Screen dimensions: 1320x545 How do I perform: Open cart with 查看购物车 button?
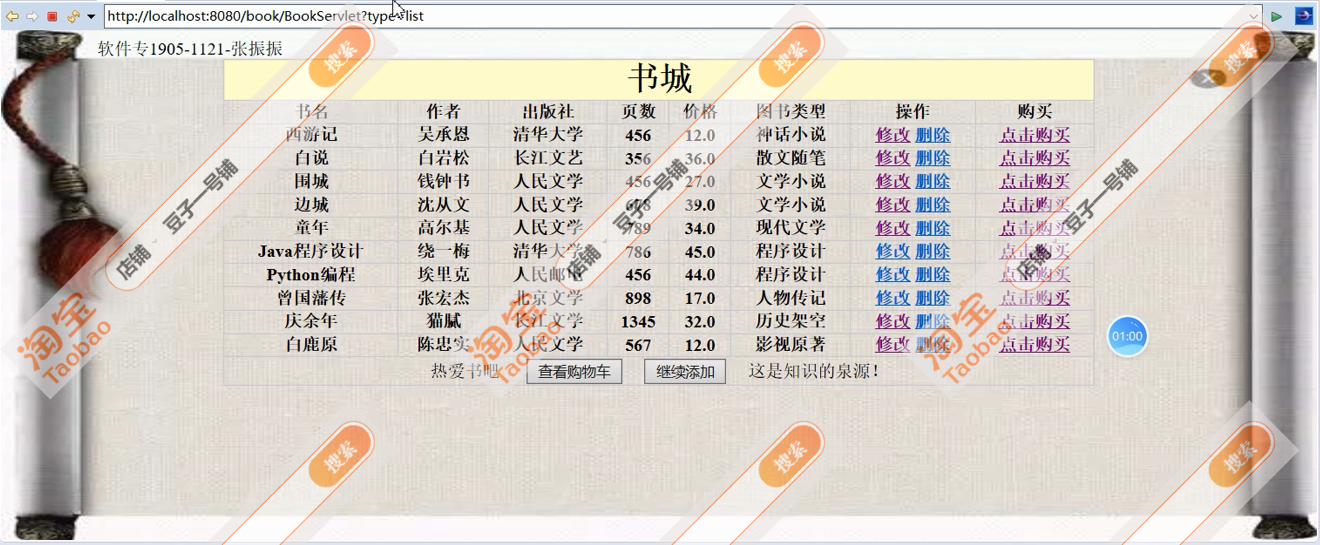tap(574, 372)
